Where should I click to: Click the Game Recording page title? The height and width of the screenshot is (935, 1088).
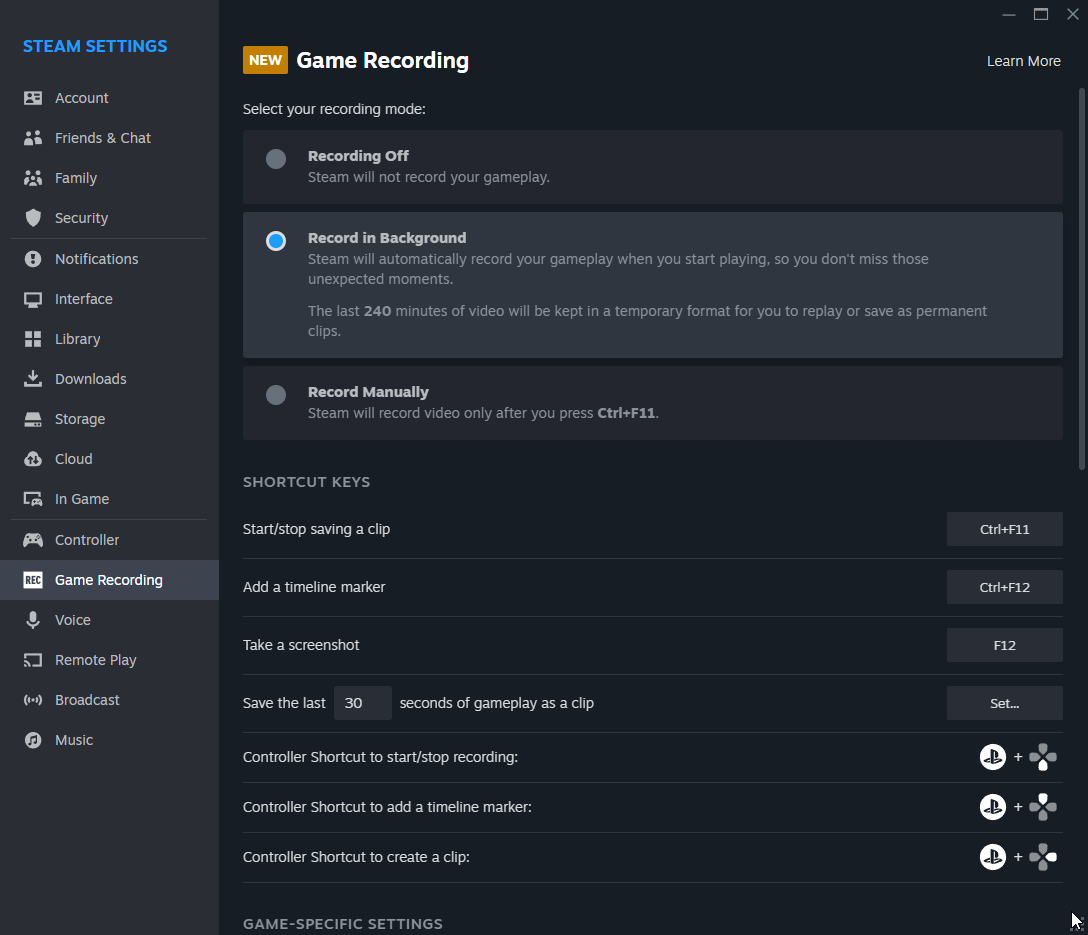(382, 60)
